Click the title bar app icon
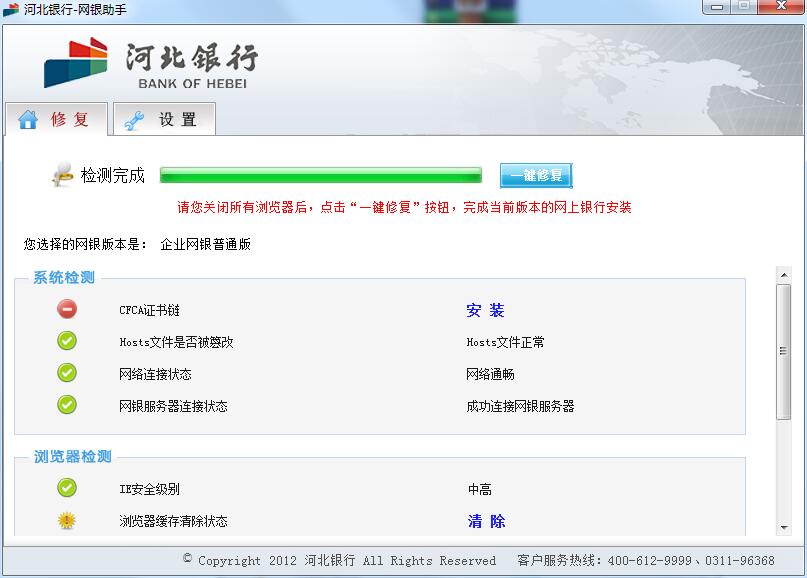Viewport: 807px width, 578px height. tap(11, 9)
